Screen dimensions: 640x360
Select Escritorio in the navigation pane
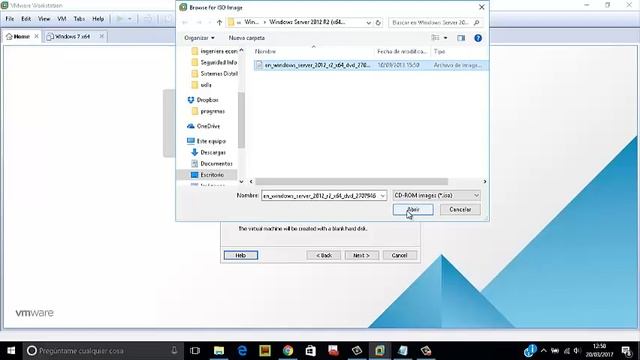pos(207,175)
